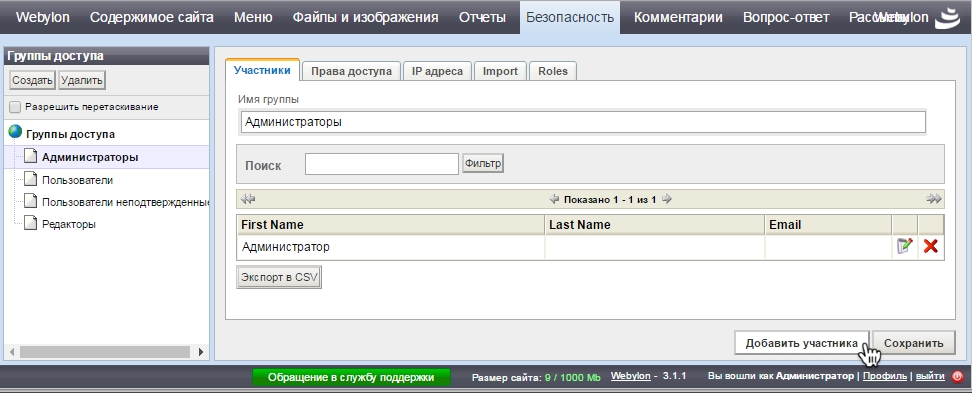The image size is (972, 393).
Task: Select the Пользователи group in tree
Action: click(x=77, y=180)
